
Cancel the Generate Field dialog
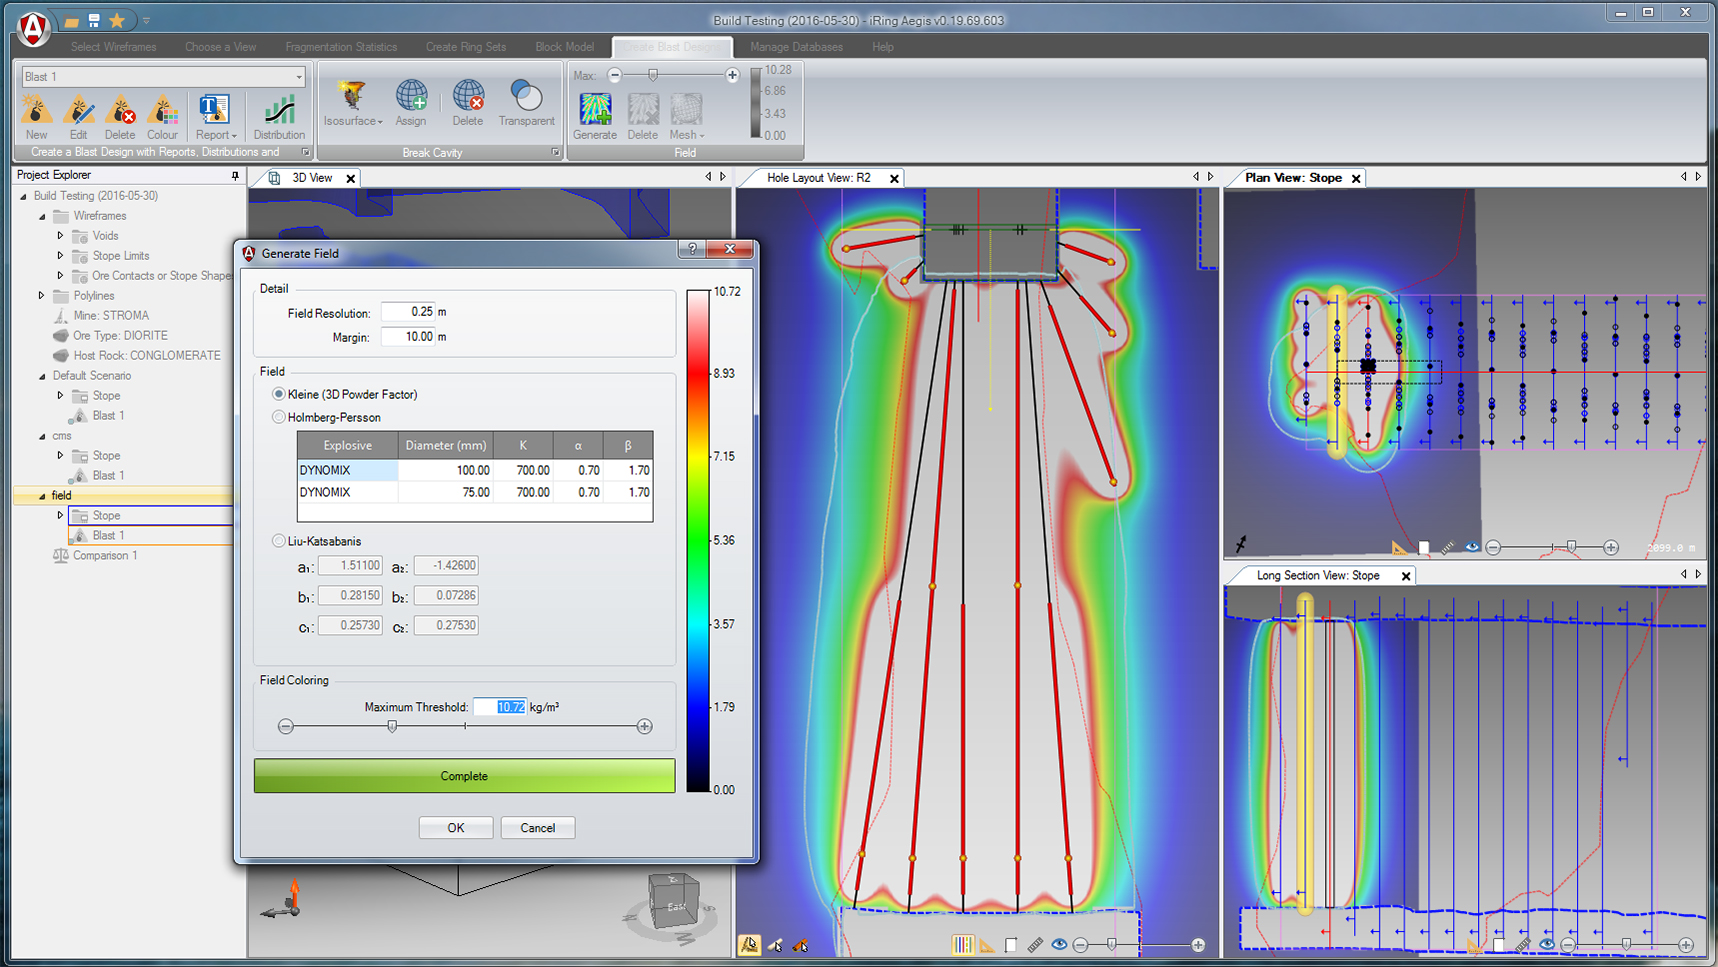click(x=537, y=827)
